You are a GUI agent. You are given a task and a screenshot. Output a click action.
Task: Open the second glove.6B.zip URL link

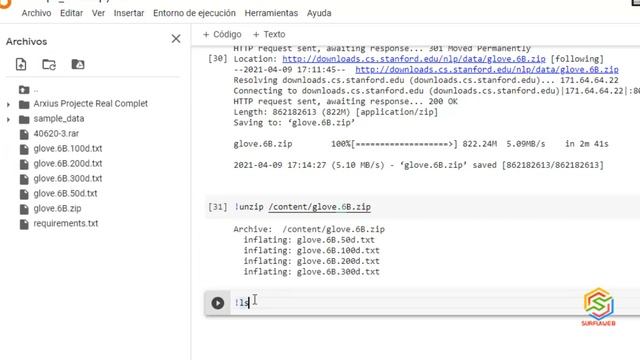coord(487,70)
